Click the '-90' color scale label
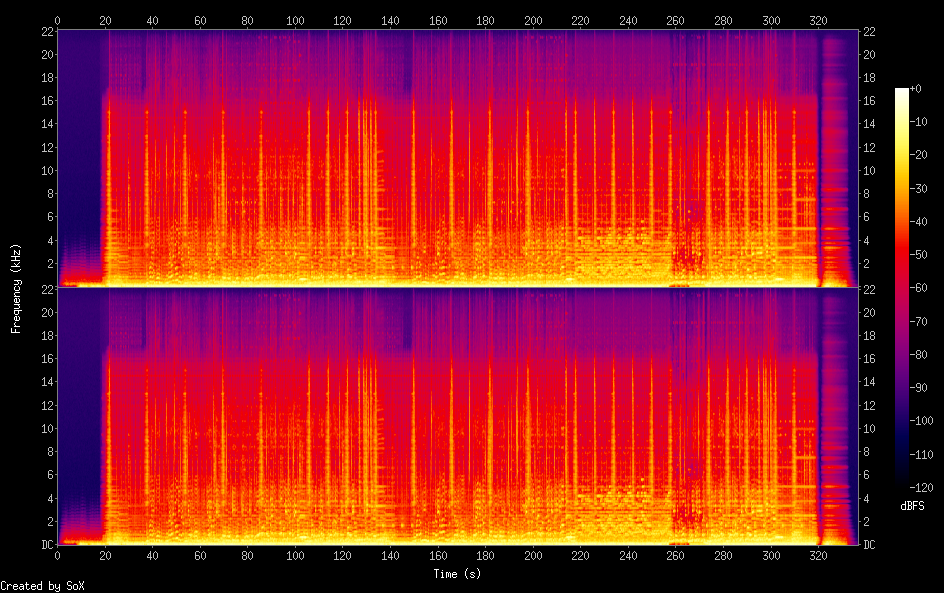Screen dimensions: 944x593 tap(918, 388)
